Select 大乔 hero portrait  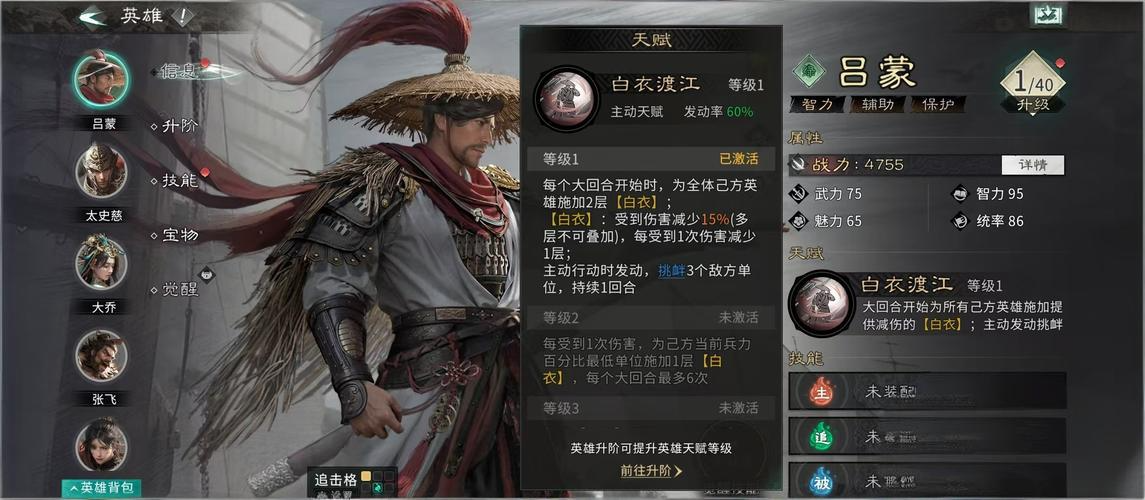pos(102,263)
